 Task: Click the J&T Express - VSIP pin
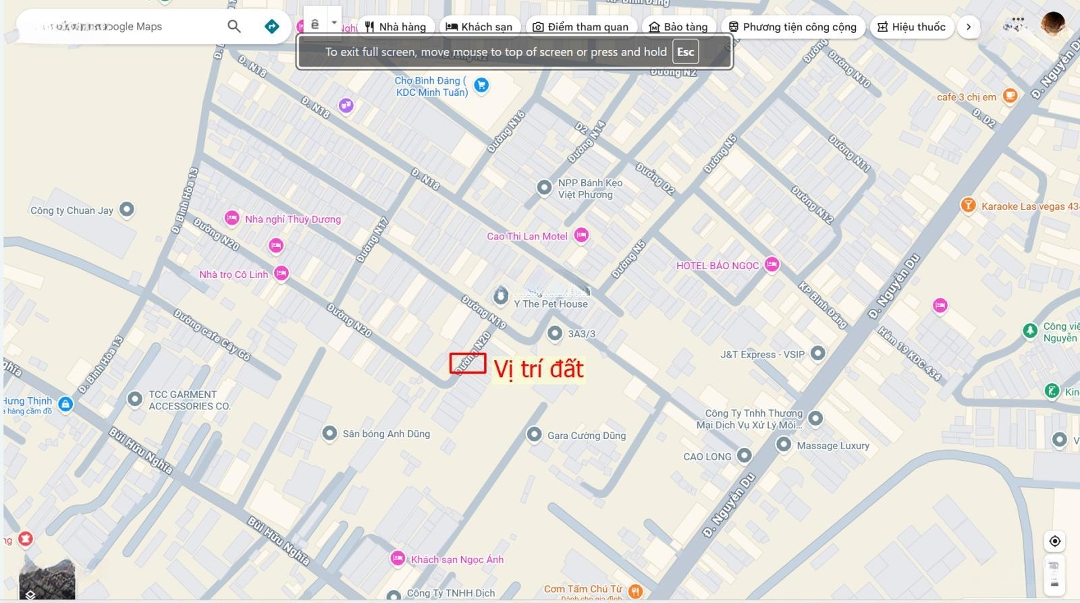click(x=818, y=353)
